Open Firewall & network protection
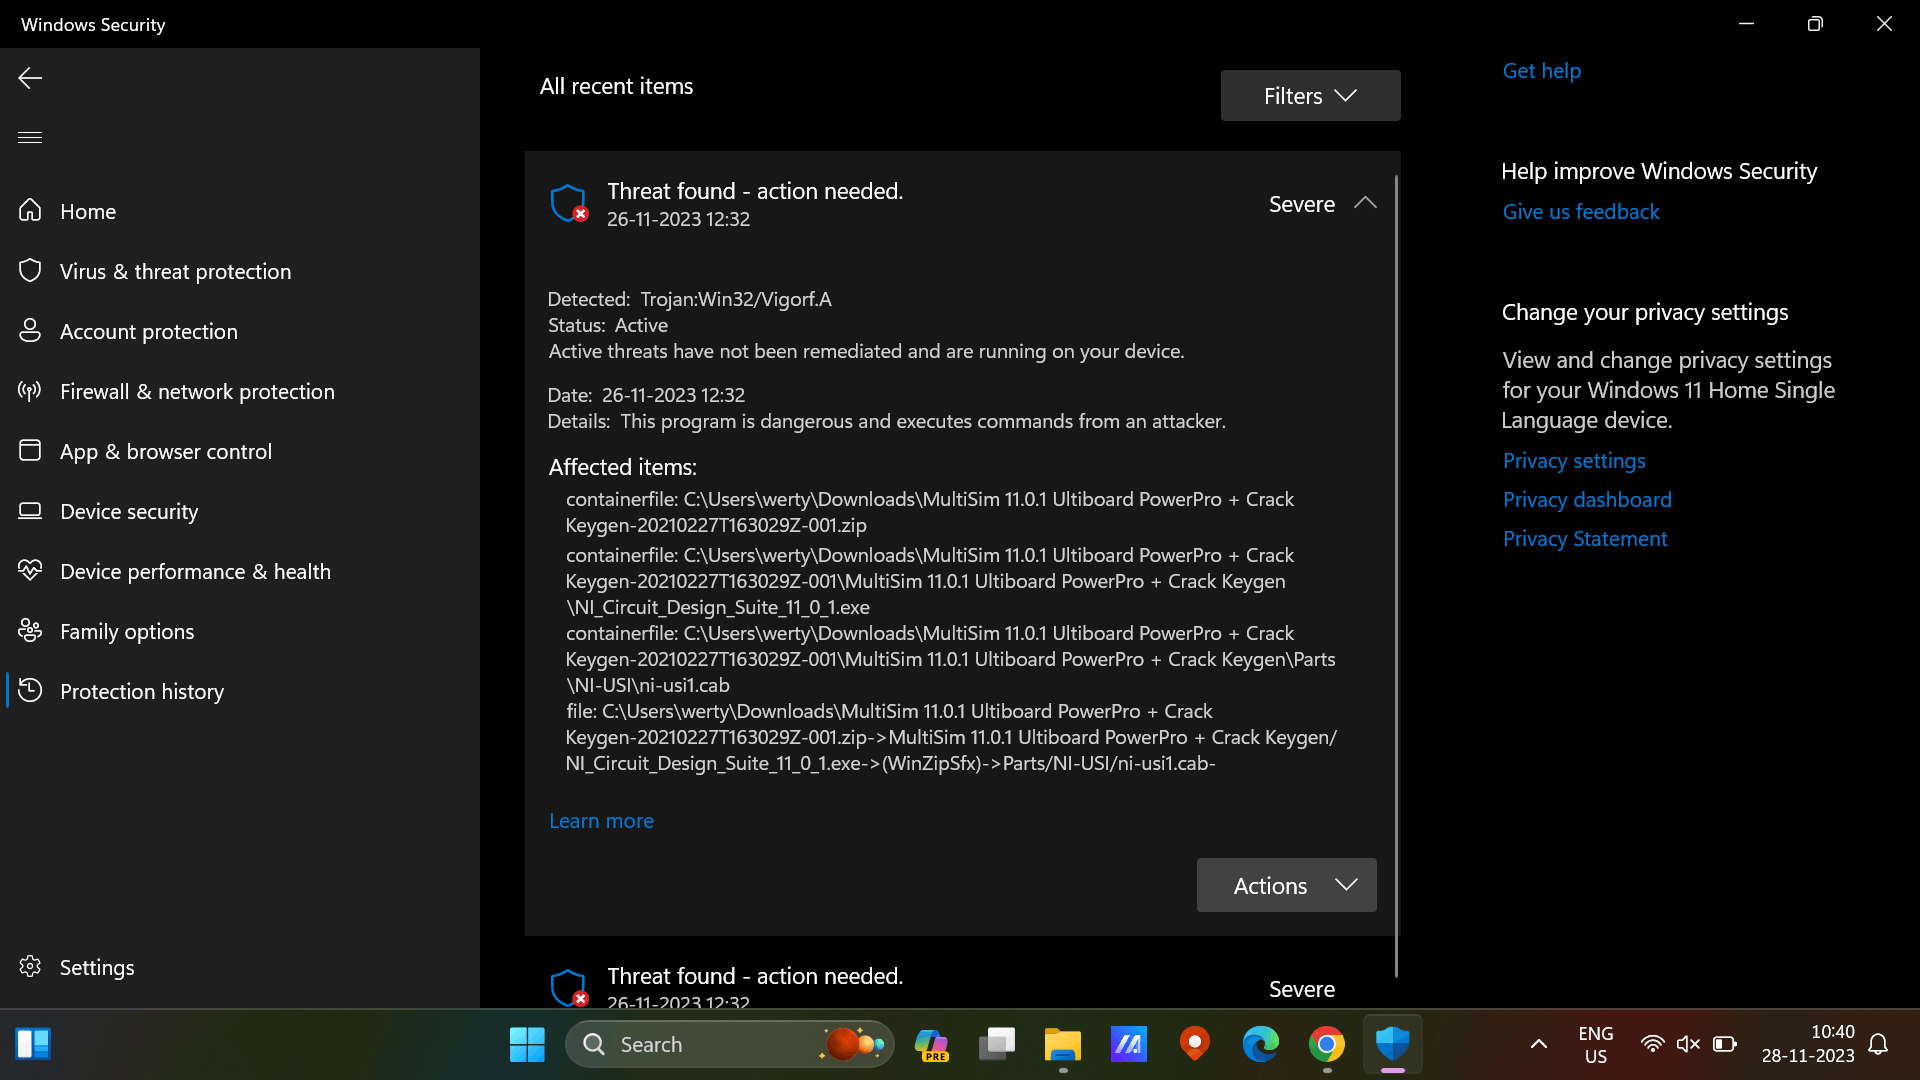The image size is (1920, 1080). [197, 391]
